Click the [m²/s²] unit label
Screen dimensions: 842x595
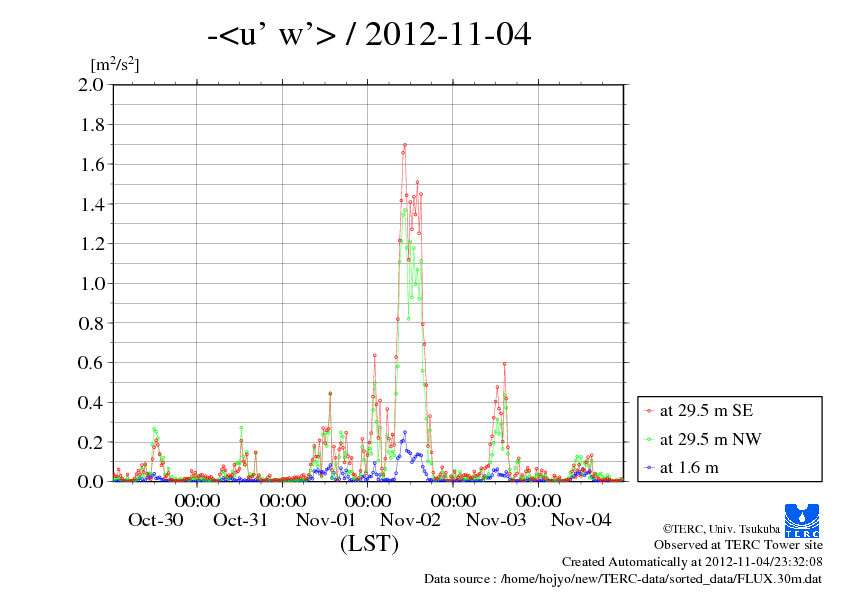click(x=115, y=64)
